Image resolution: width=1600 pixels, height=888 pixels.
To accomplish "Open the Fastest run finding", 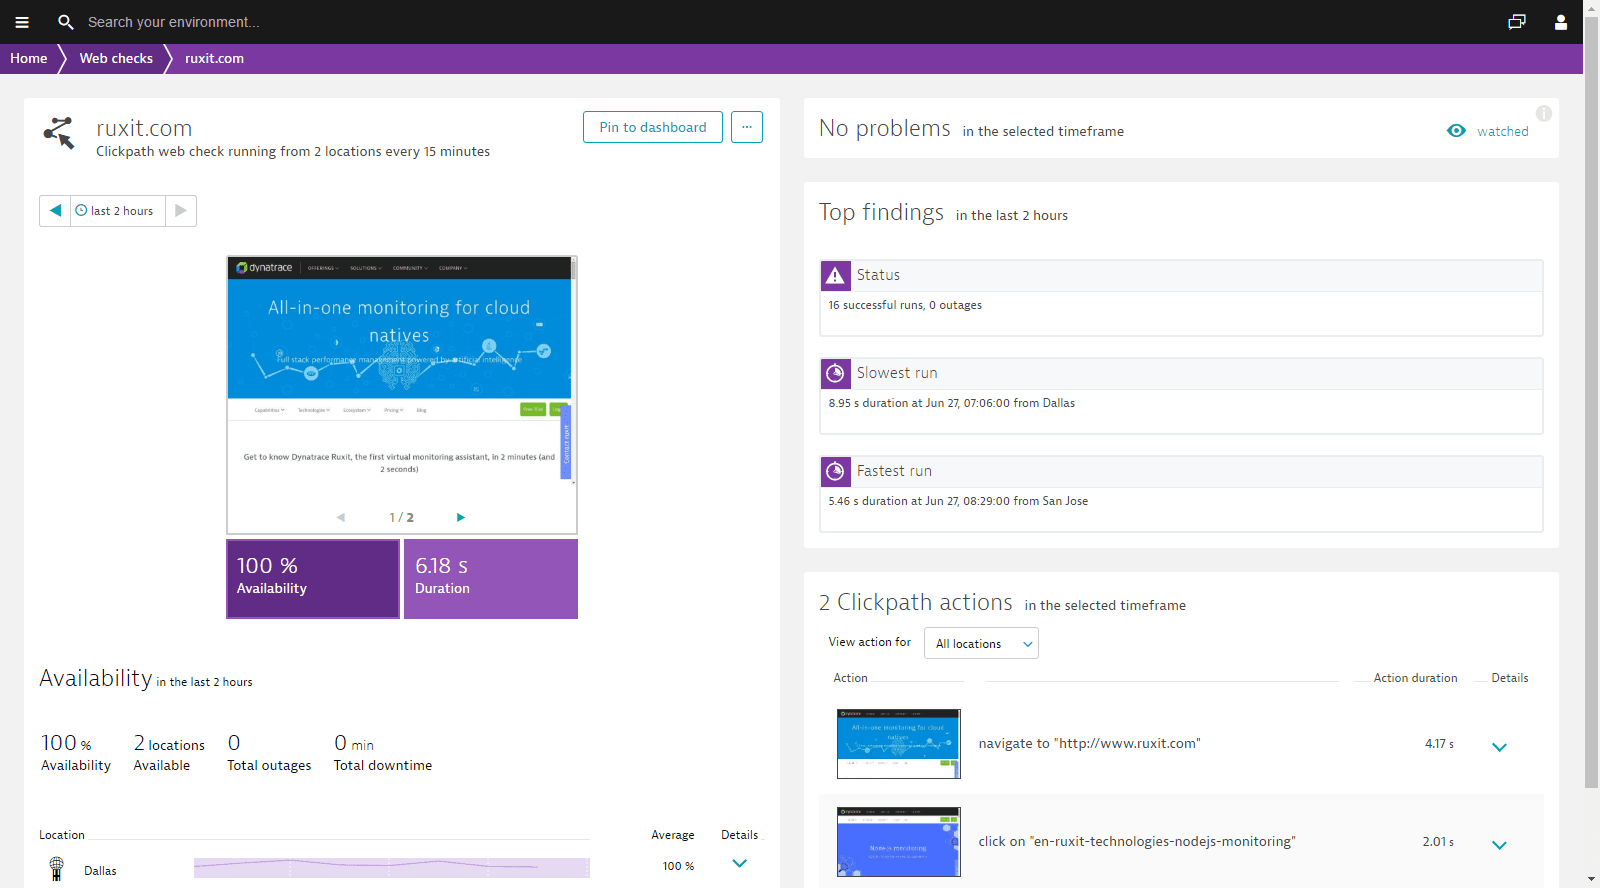I will click(x=1181, y=494).
